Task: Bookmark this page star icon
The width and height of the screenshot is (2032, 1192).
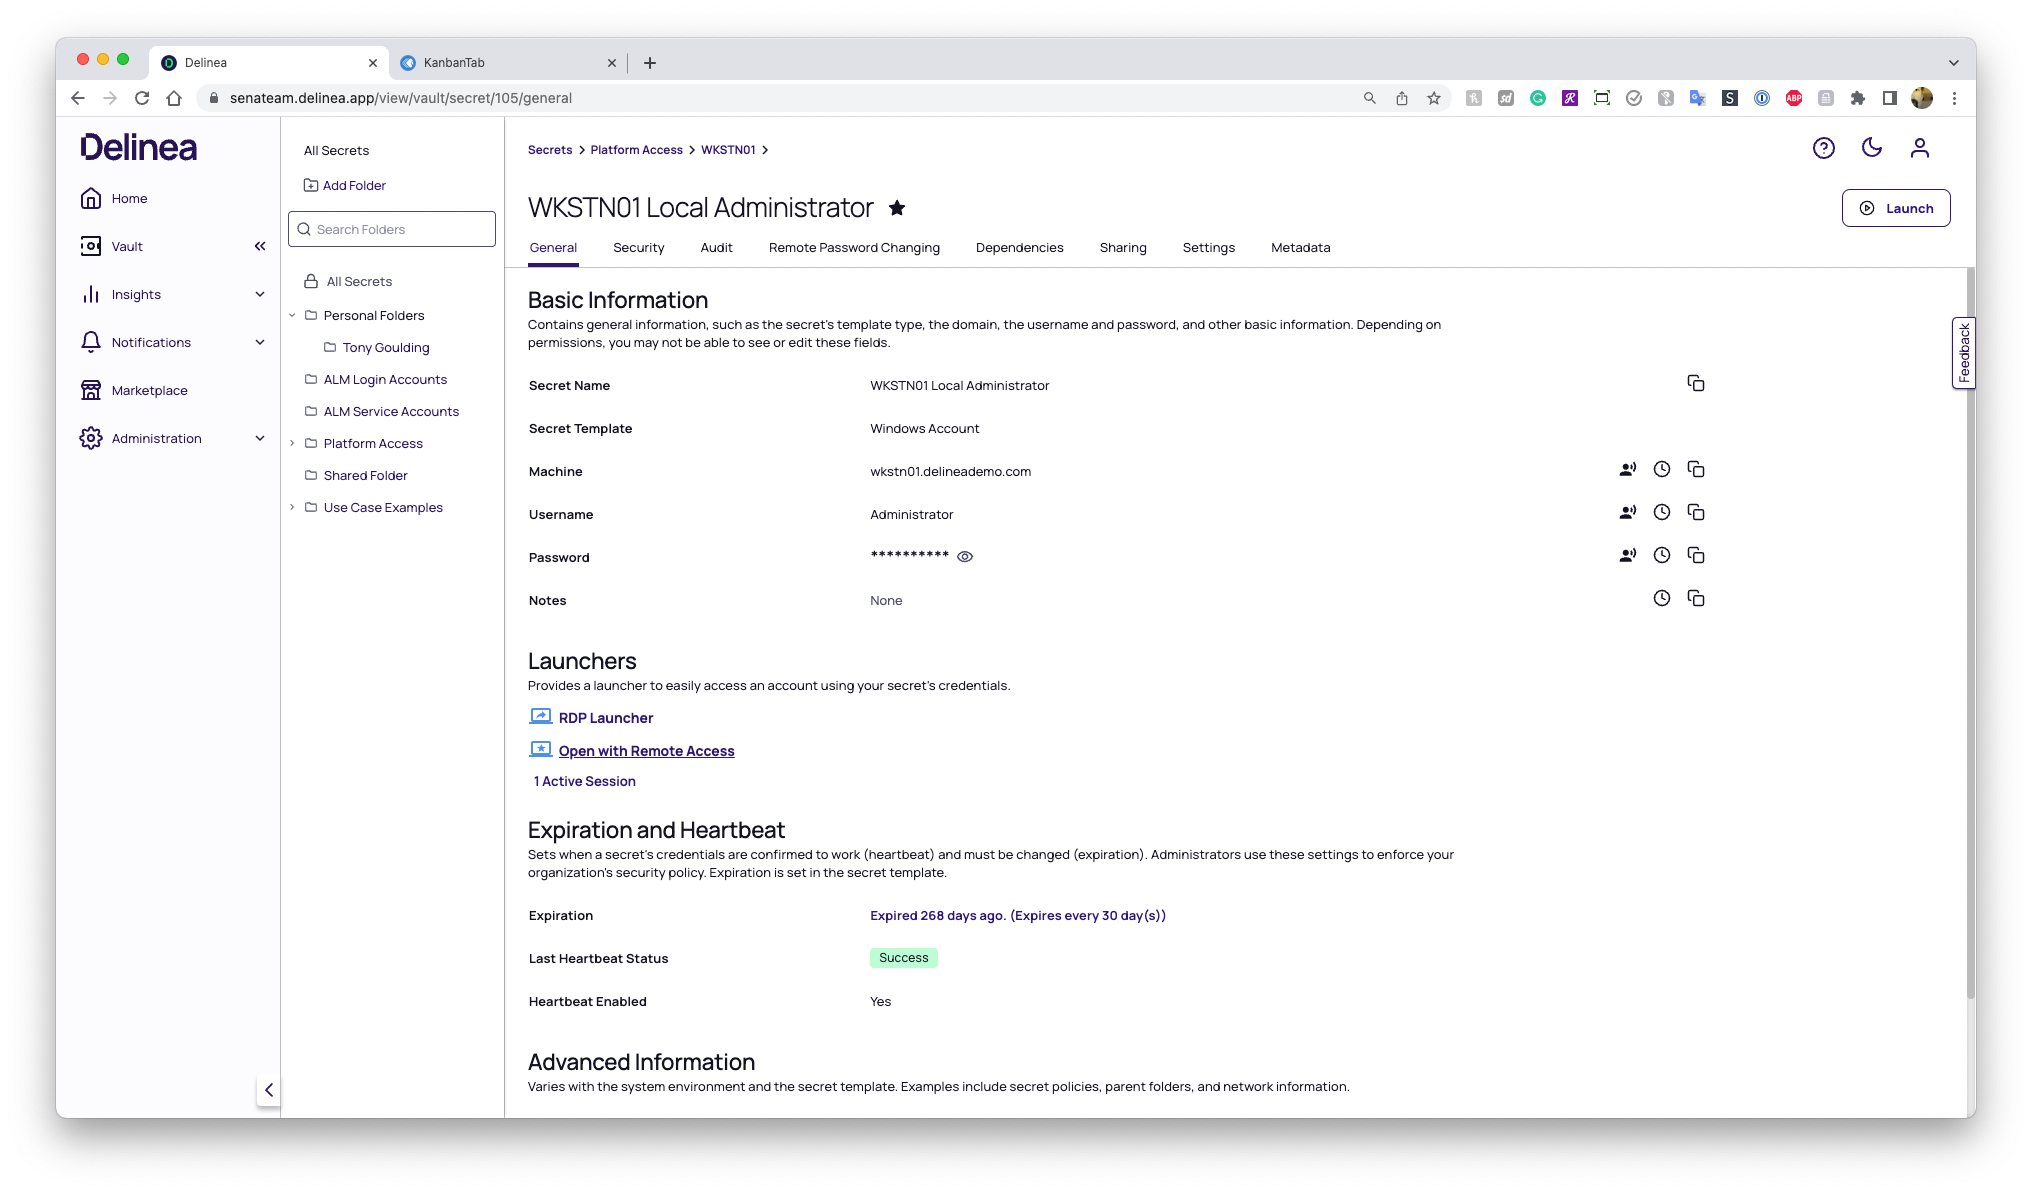Action: (x=1433, y=98)
